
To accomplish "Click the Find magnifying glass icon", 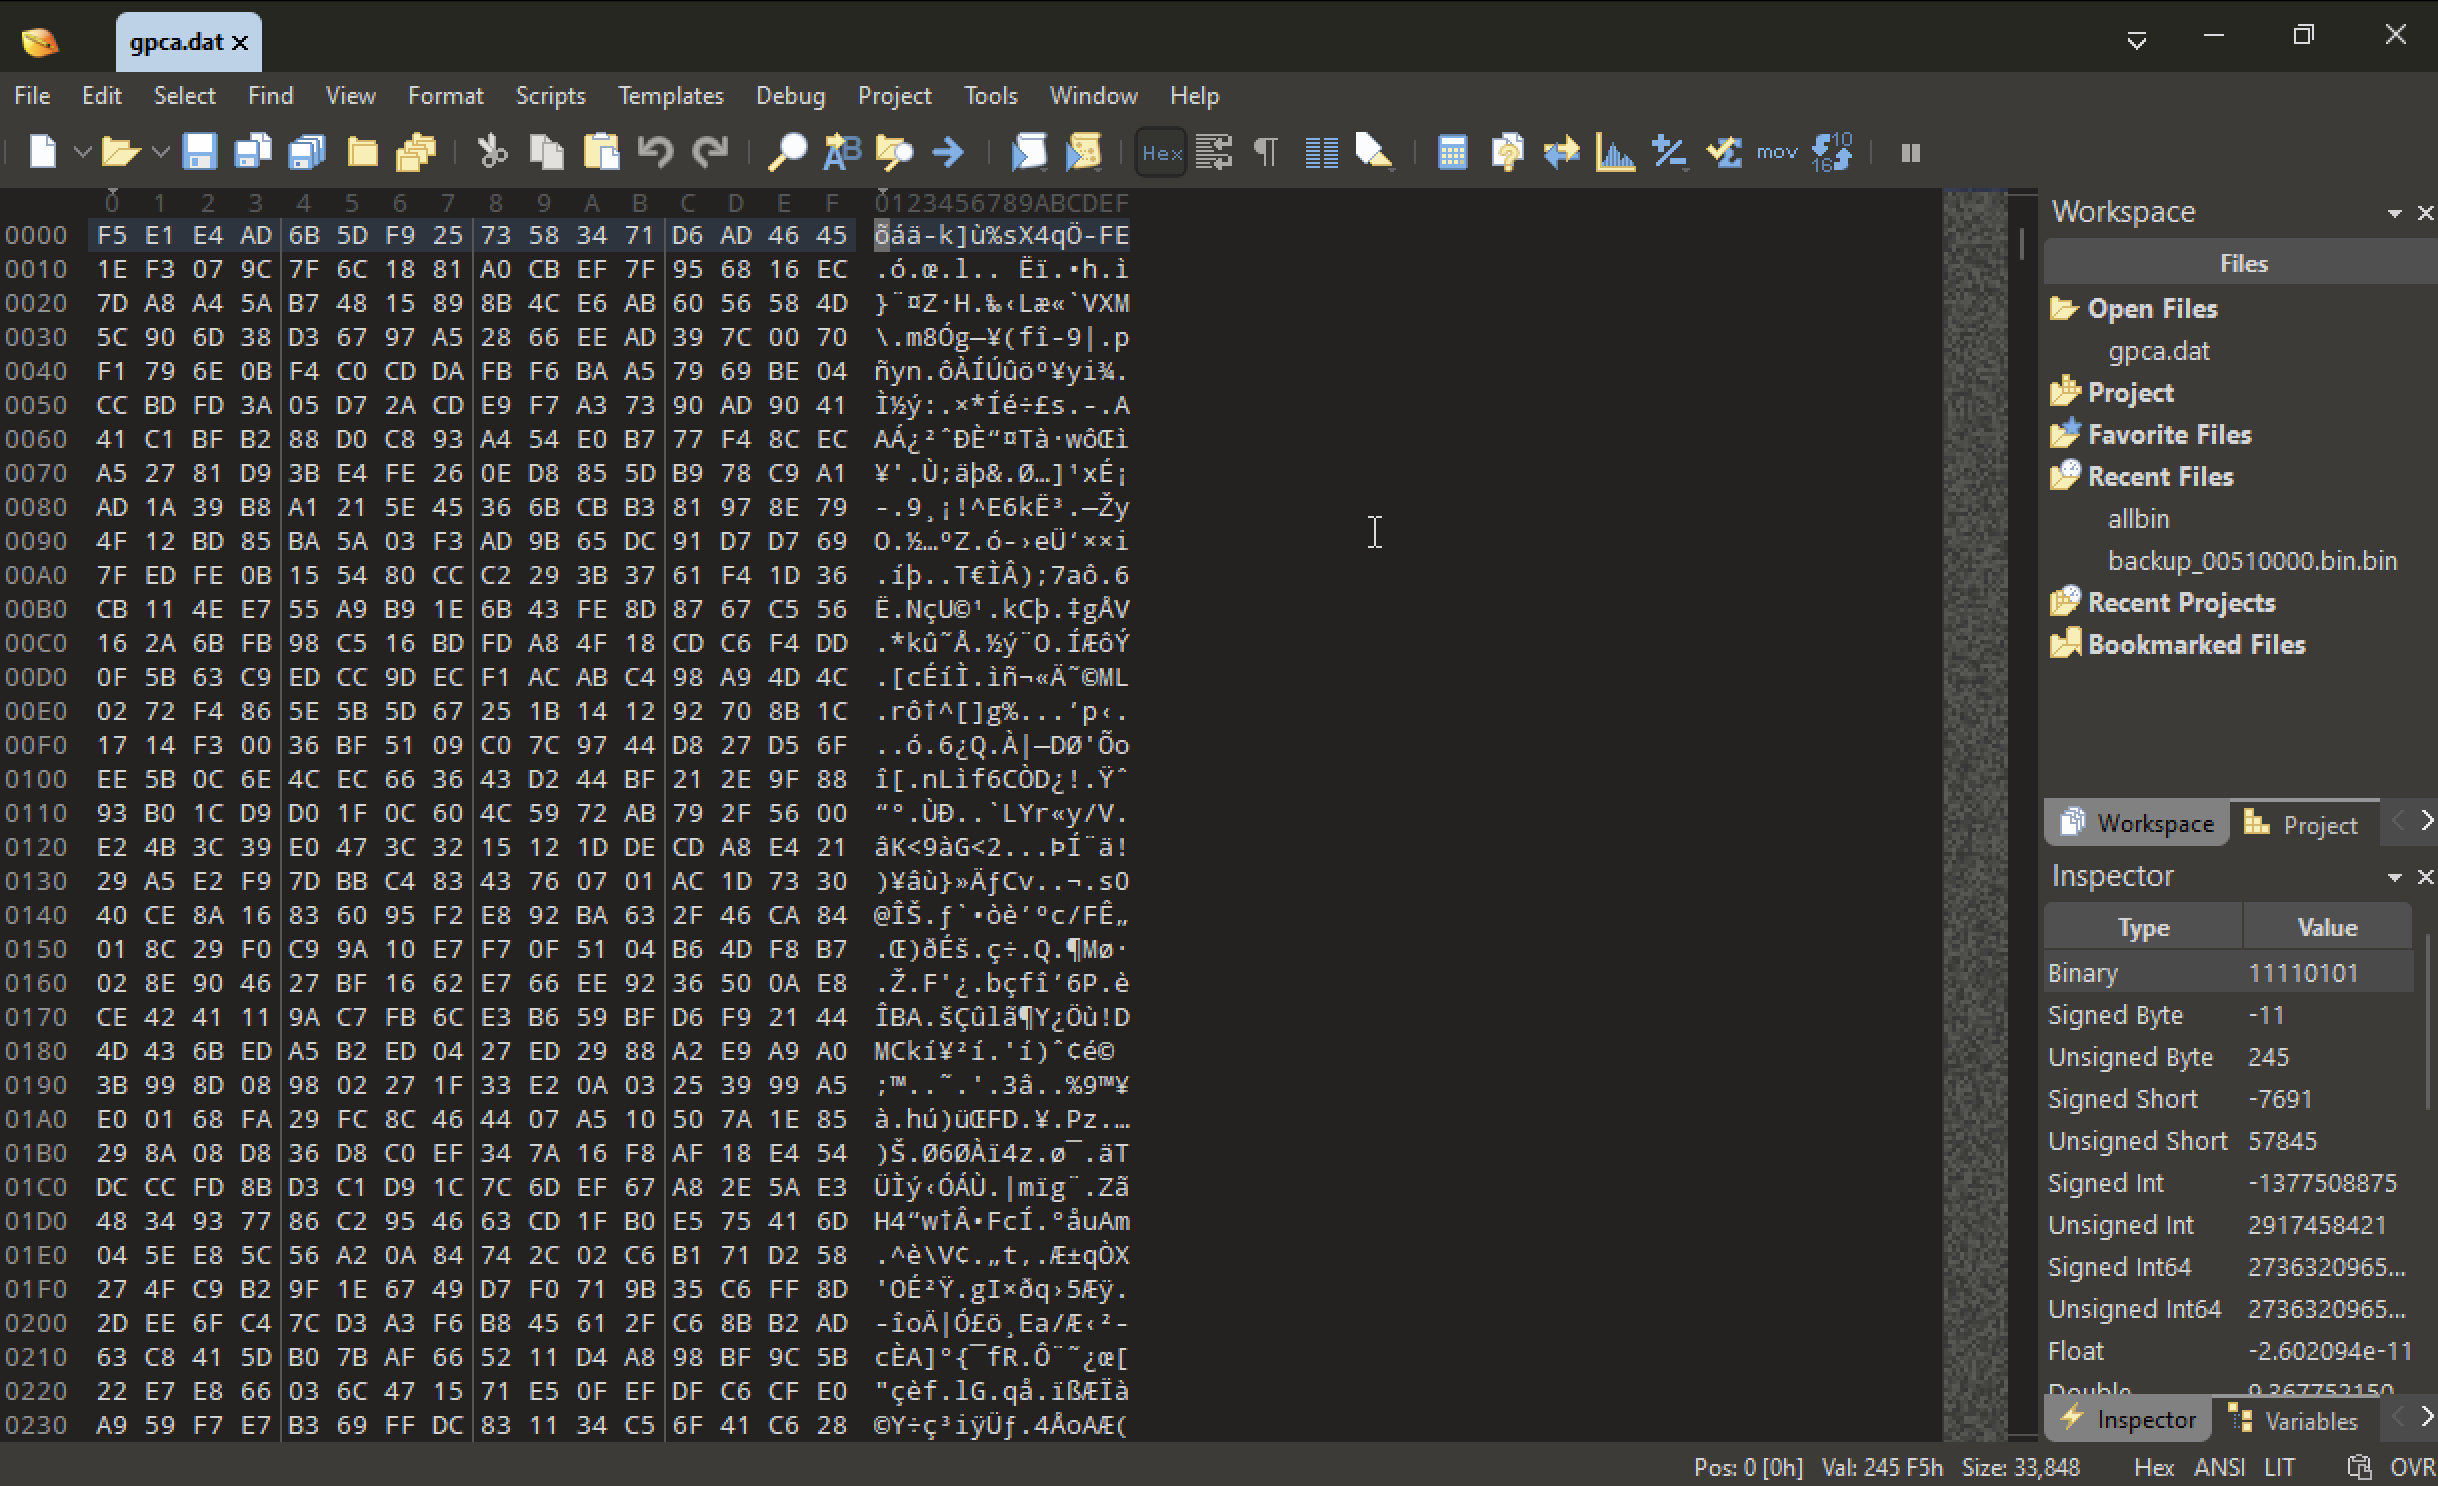I will [x=787, y=153].
